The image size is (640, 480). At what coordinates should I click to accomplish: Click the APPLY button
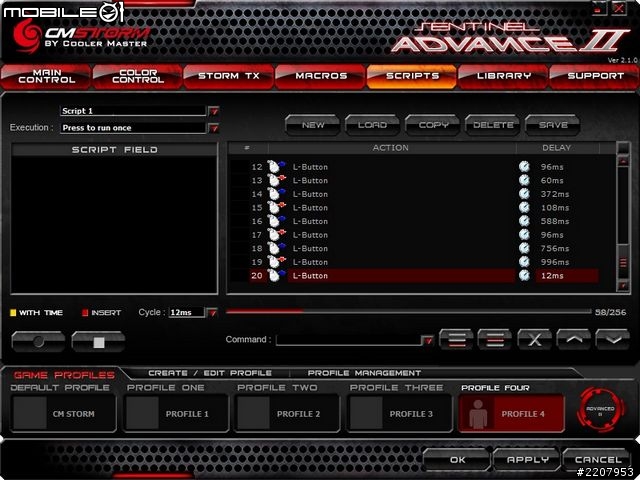click(527, 460)
